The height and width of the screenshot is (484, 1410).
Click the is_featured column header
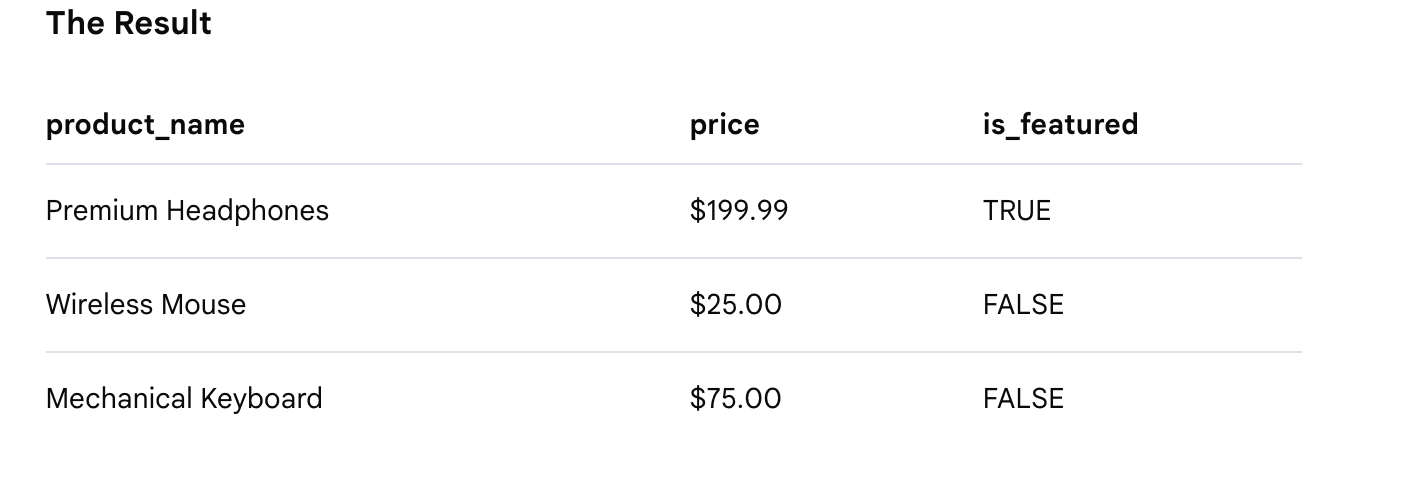click(1060, 124)
